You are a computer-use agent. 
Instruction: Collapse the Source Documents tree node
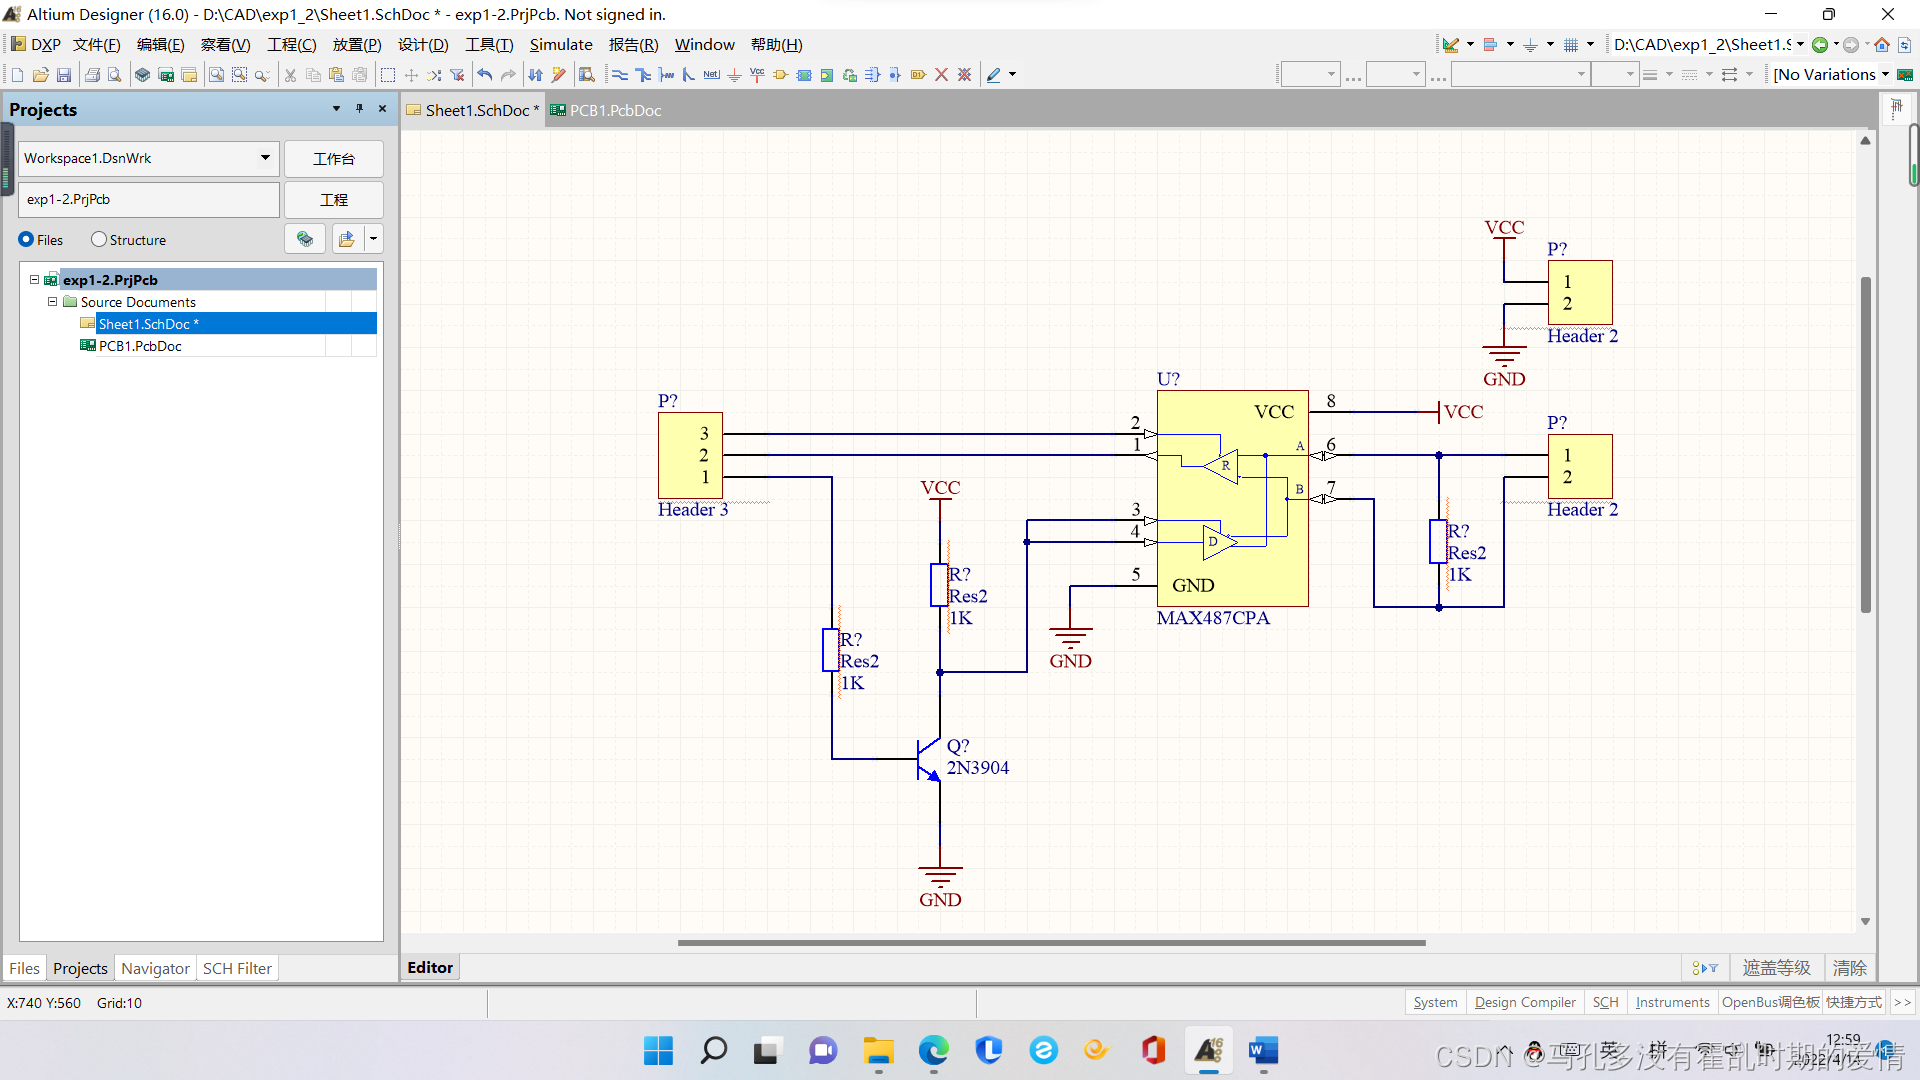point(53,302)
